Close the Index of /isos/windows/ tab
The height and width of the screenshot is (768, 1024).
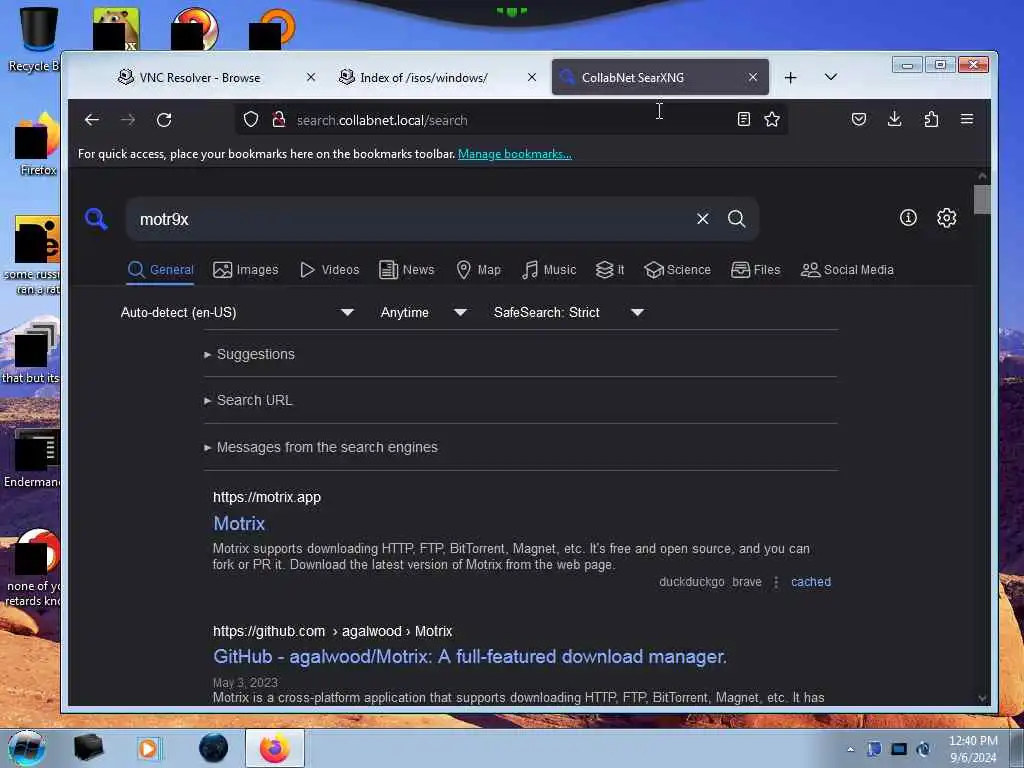[x=532, y=77]
